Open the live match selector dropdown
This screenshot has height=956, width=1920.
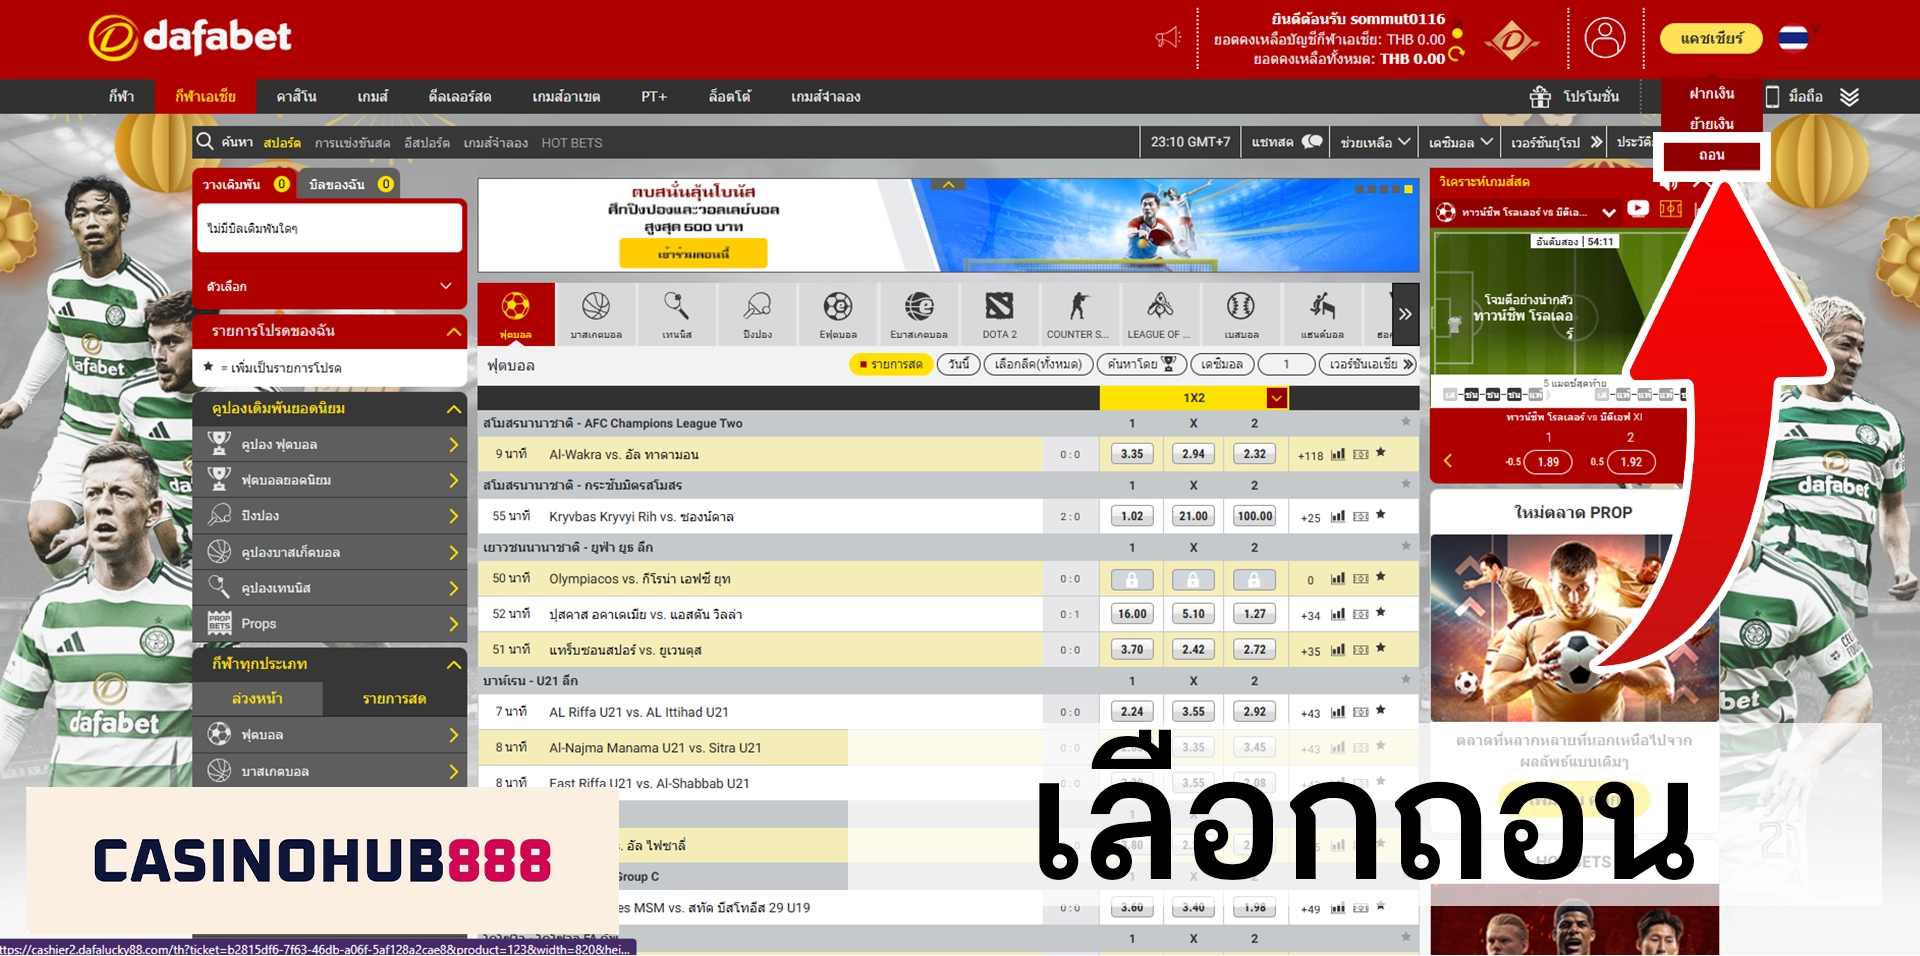(1608, 212)
